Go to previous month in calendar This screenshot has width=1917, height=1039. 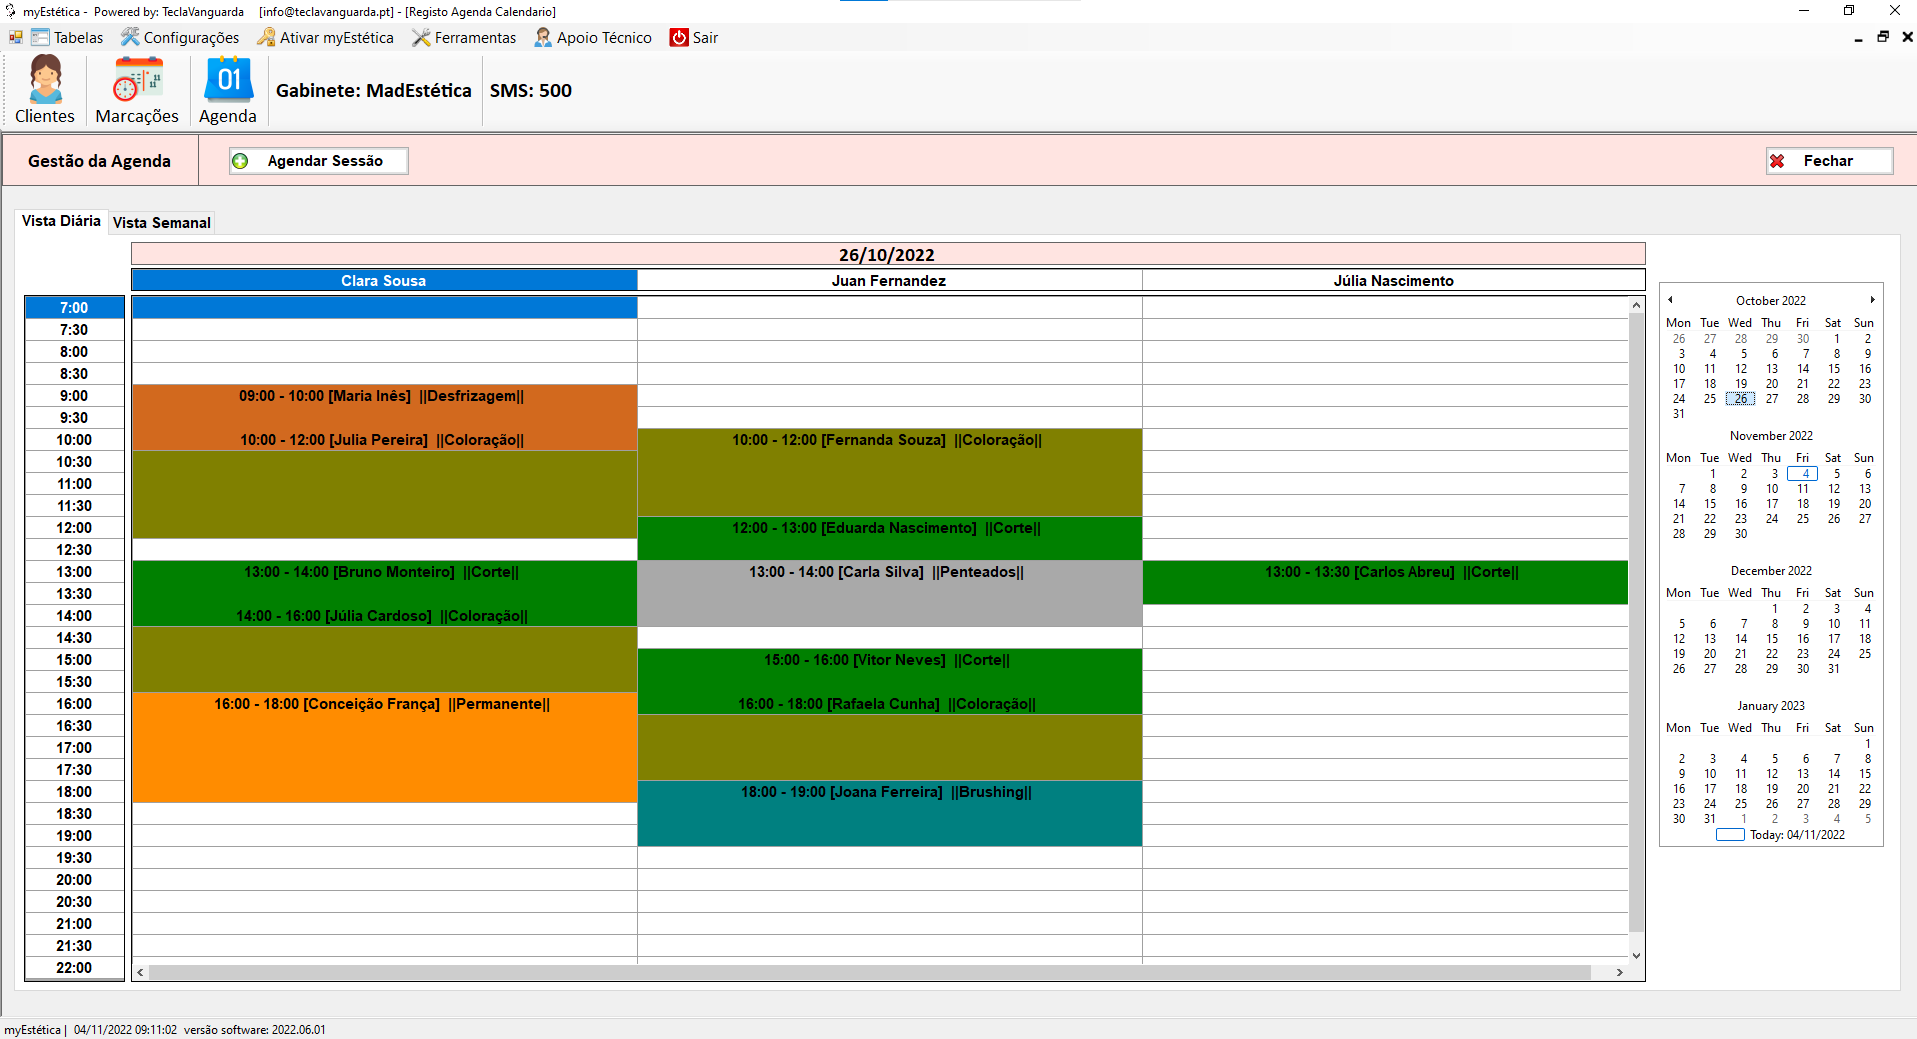(x=1670, y=300)
